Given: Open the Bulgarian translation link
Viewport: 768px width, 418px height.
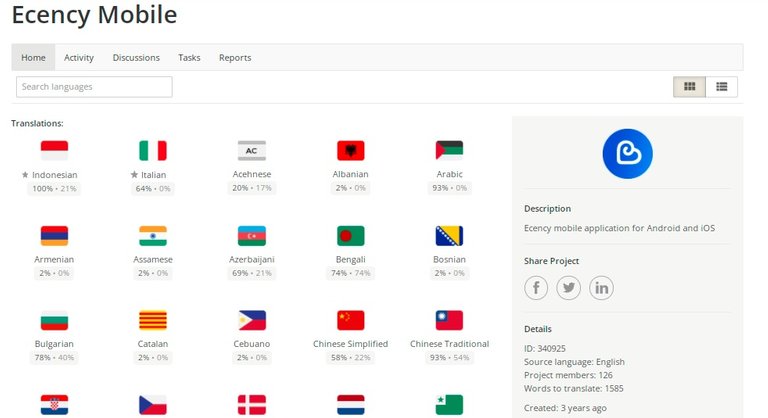Looking at the screenshot, I should coord(54,344).
